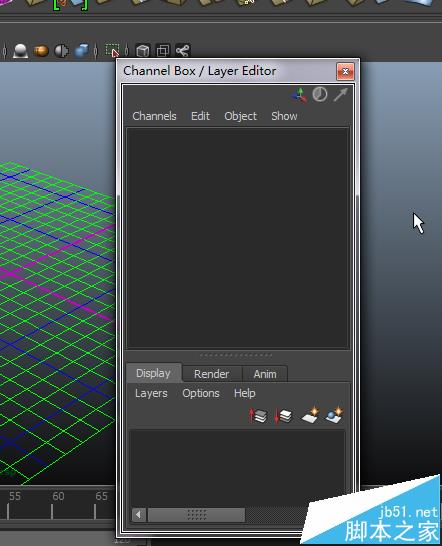Click the dotted splitter handle above Display tab
Screen dimensions: 442x546
tap(236, 355)
